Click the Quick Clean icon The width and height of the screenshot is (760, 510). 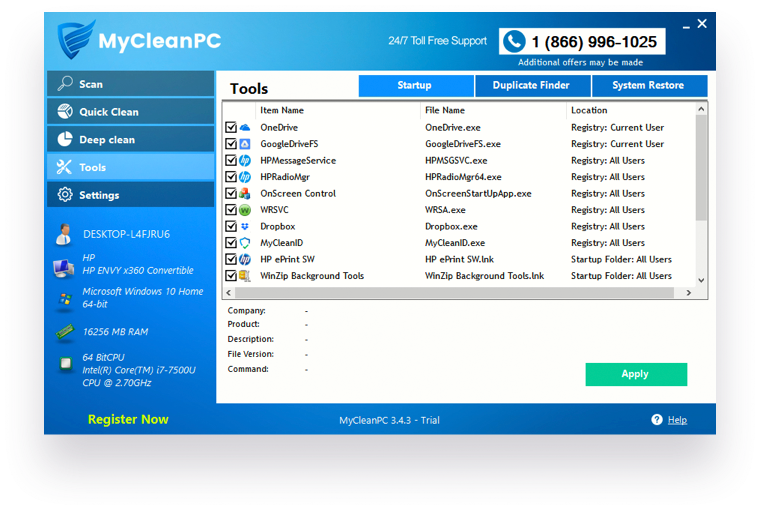[65, 111]
